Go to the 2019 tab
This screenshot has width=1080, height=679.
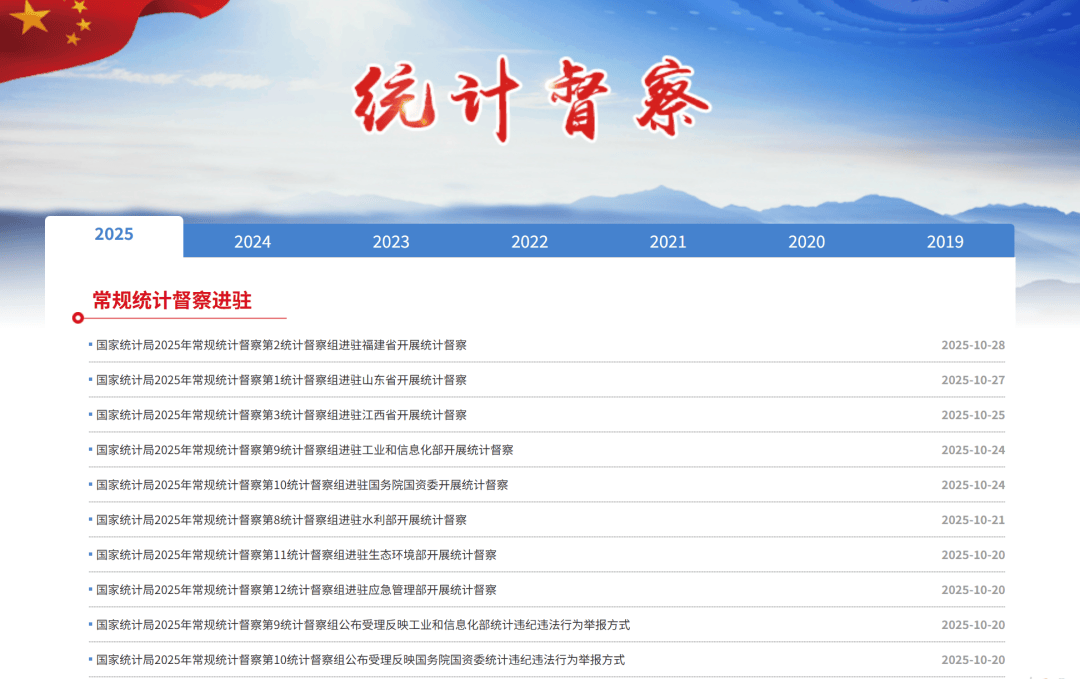tap(945, 242)
